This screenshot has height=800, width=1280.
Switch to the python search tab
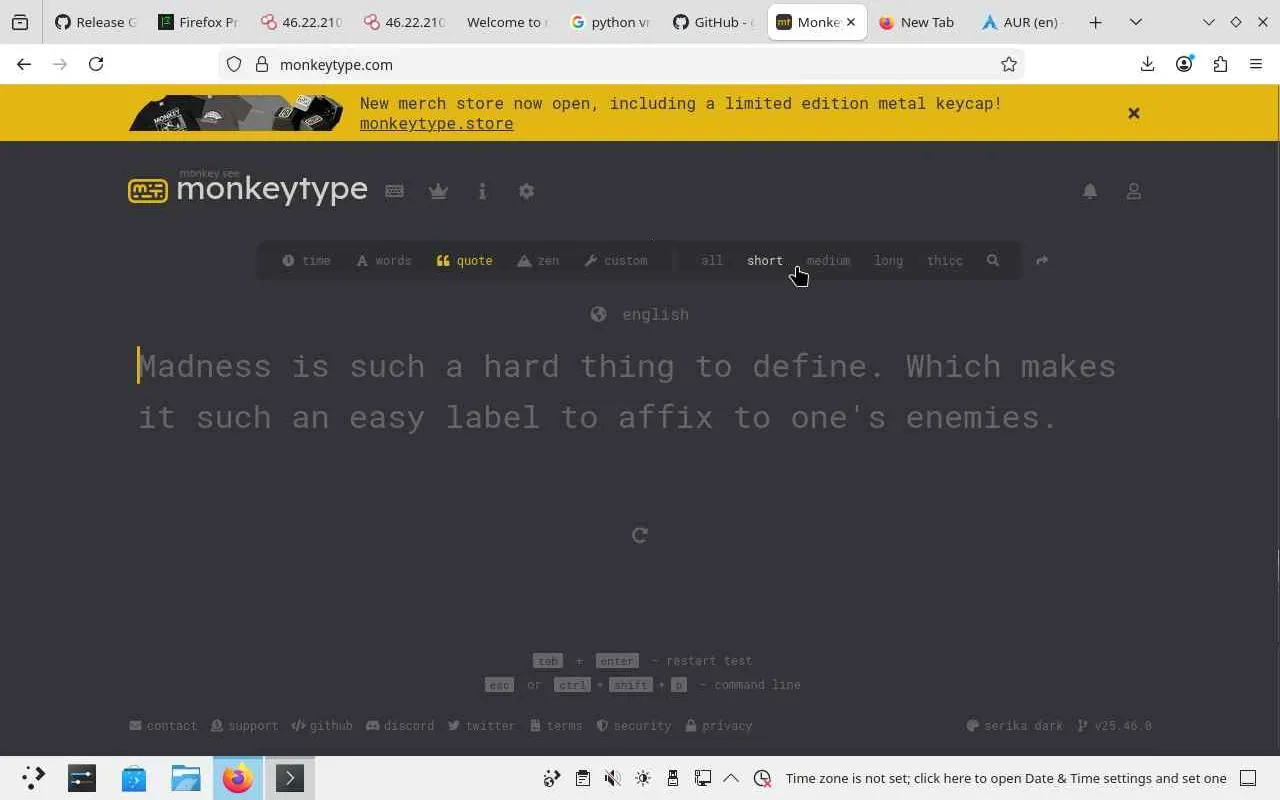tap(609, 22)
